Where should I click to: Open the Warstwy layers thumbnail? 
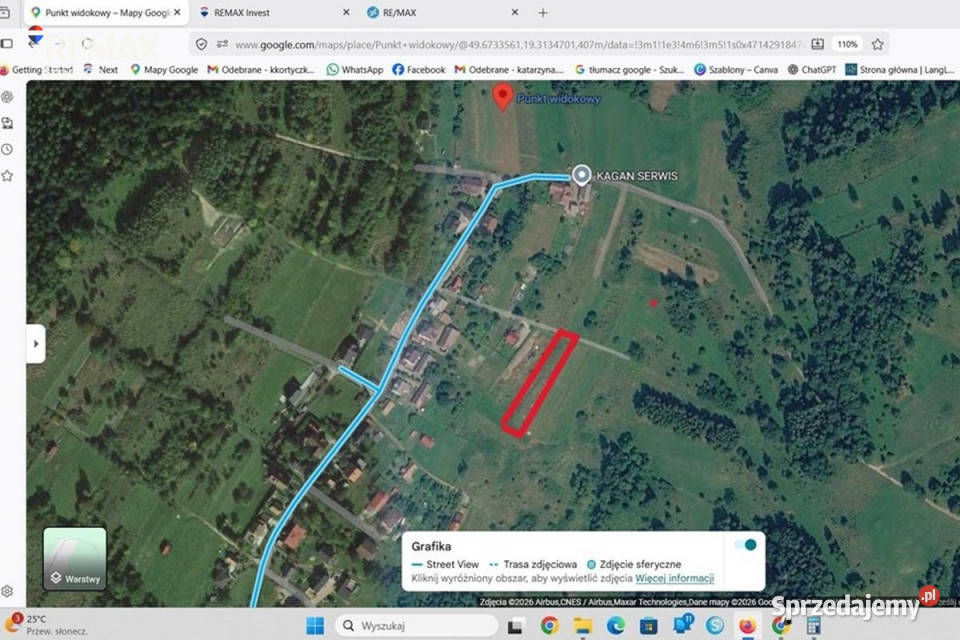click(x=75, y=559)
